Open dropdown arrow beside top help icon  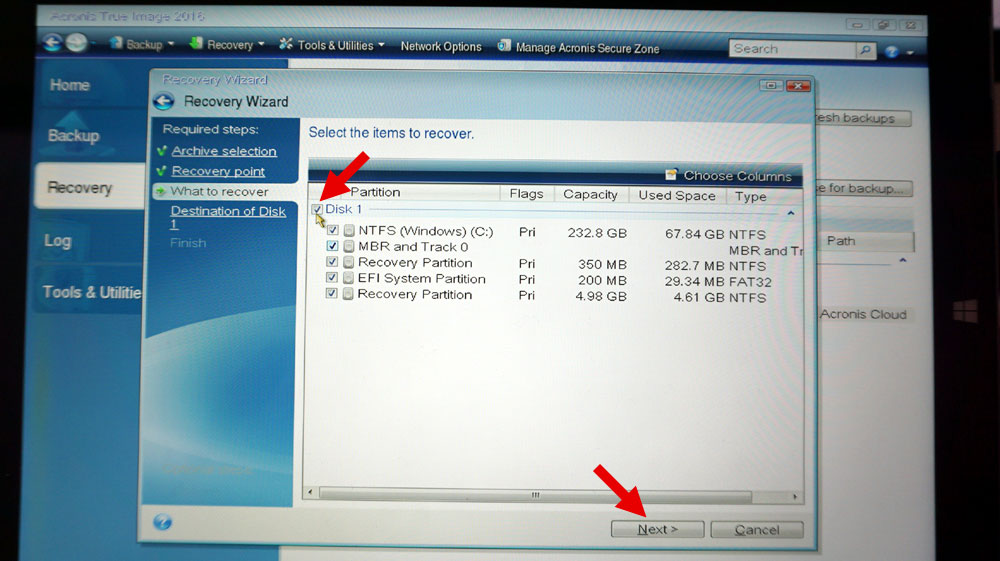click(x=910, y=53)
